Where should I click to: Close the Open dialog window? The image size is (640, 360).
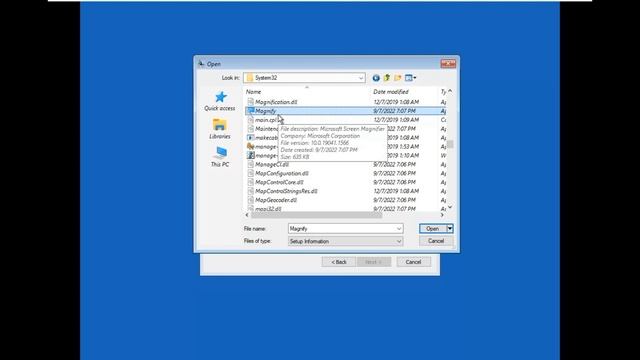(x=448, y=64)
